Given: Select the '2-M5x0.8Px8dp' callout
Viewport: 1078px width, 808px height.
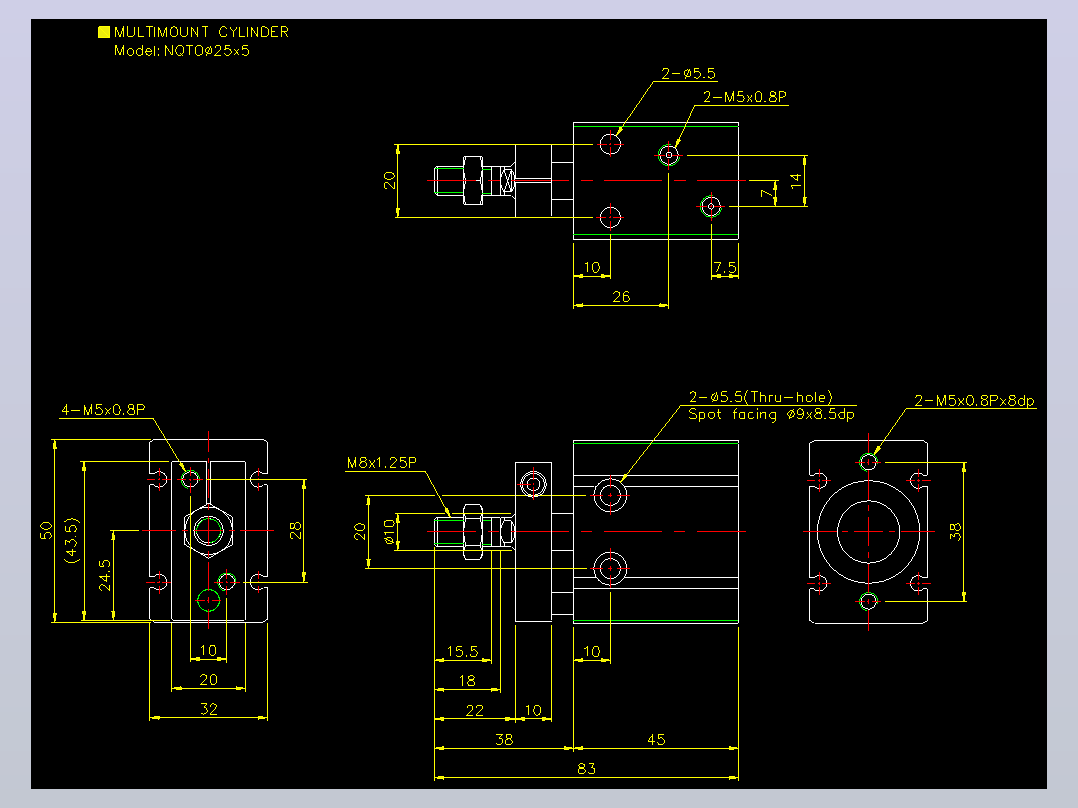Looking at the screenshot, I should coord(974,401).
